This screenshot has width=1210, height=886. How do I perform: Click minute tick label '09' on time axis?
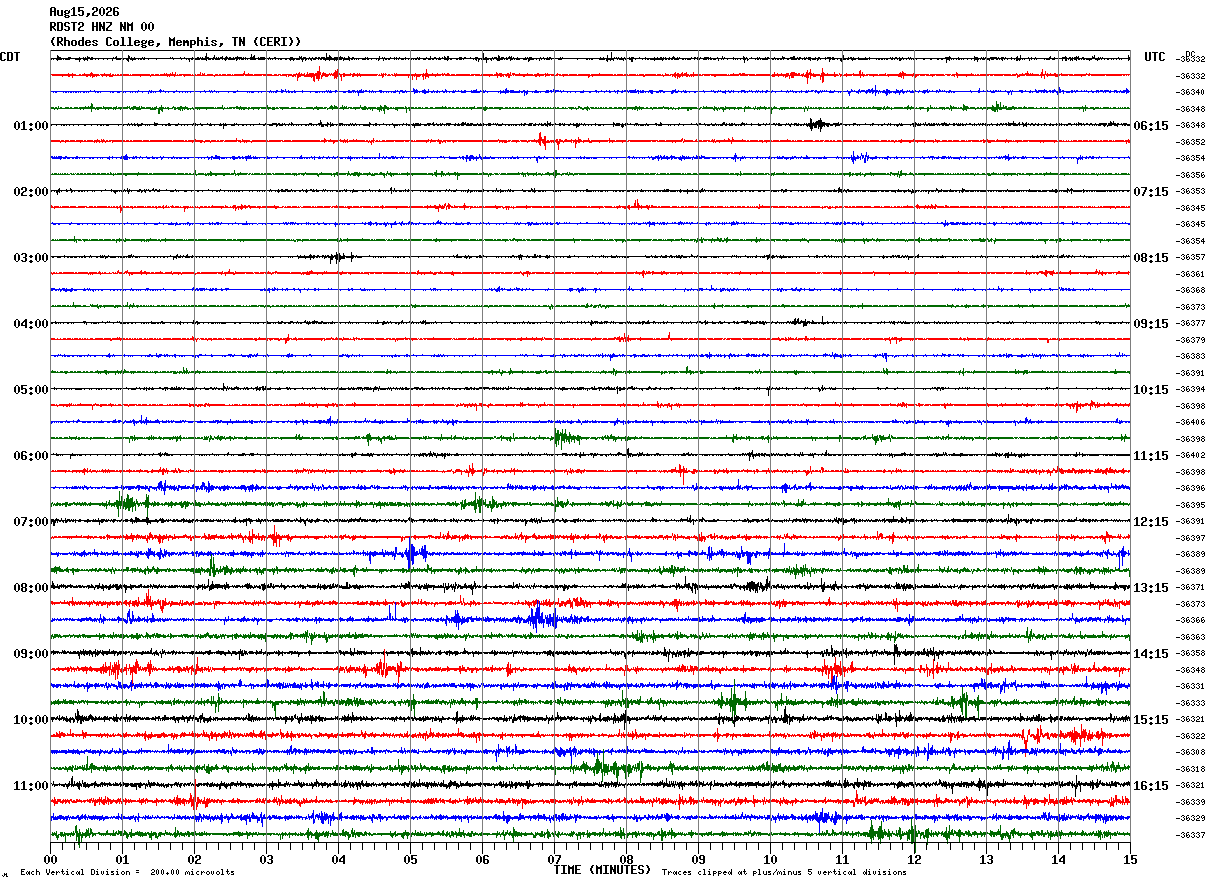click(x=698, y=859)
